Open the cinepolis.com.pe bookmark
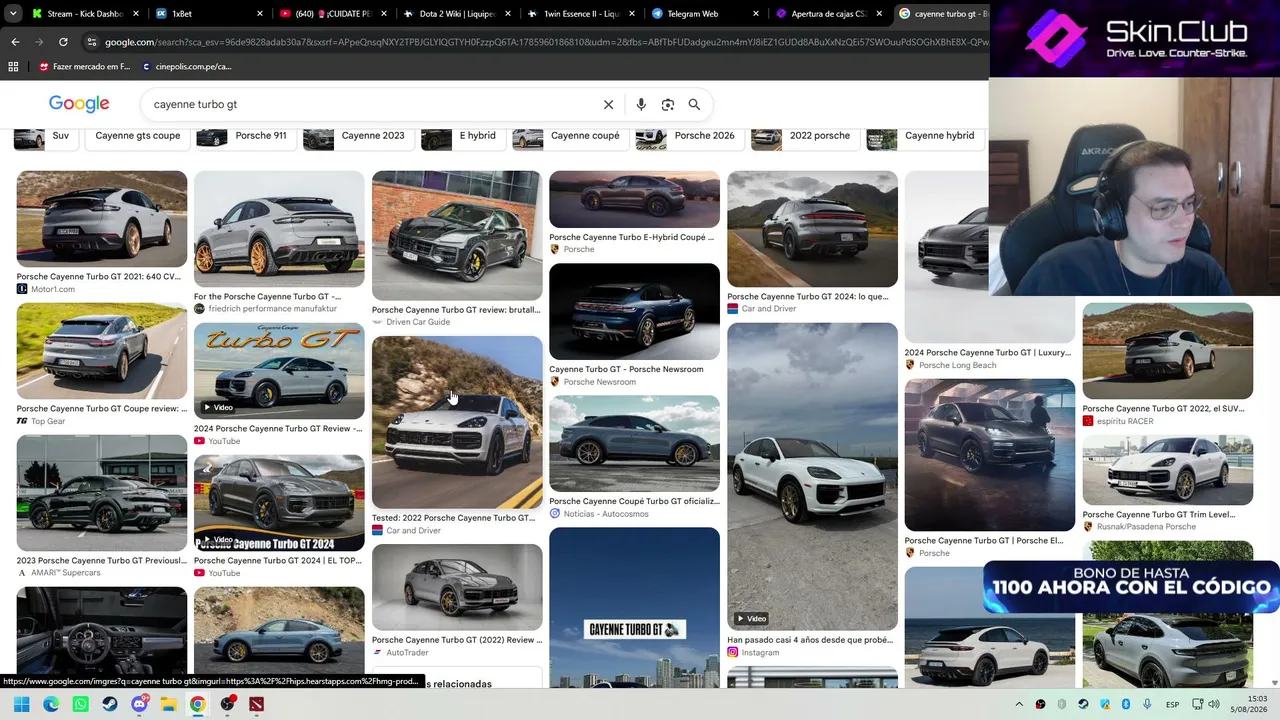This screenshot has width=1280, height=720. pyautogui.click(x=187, y=67)
